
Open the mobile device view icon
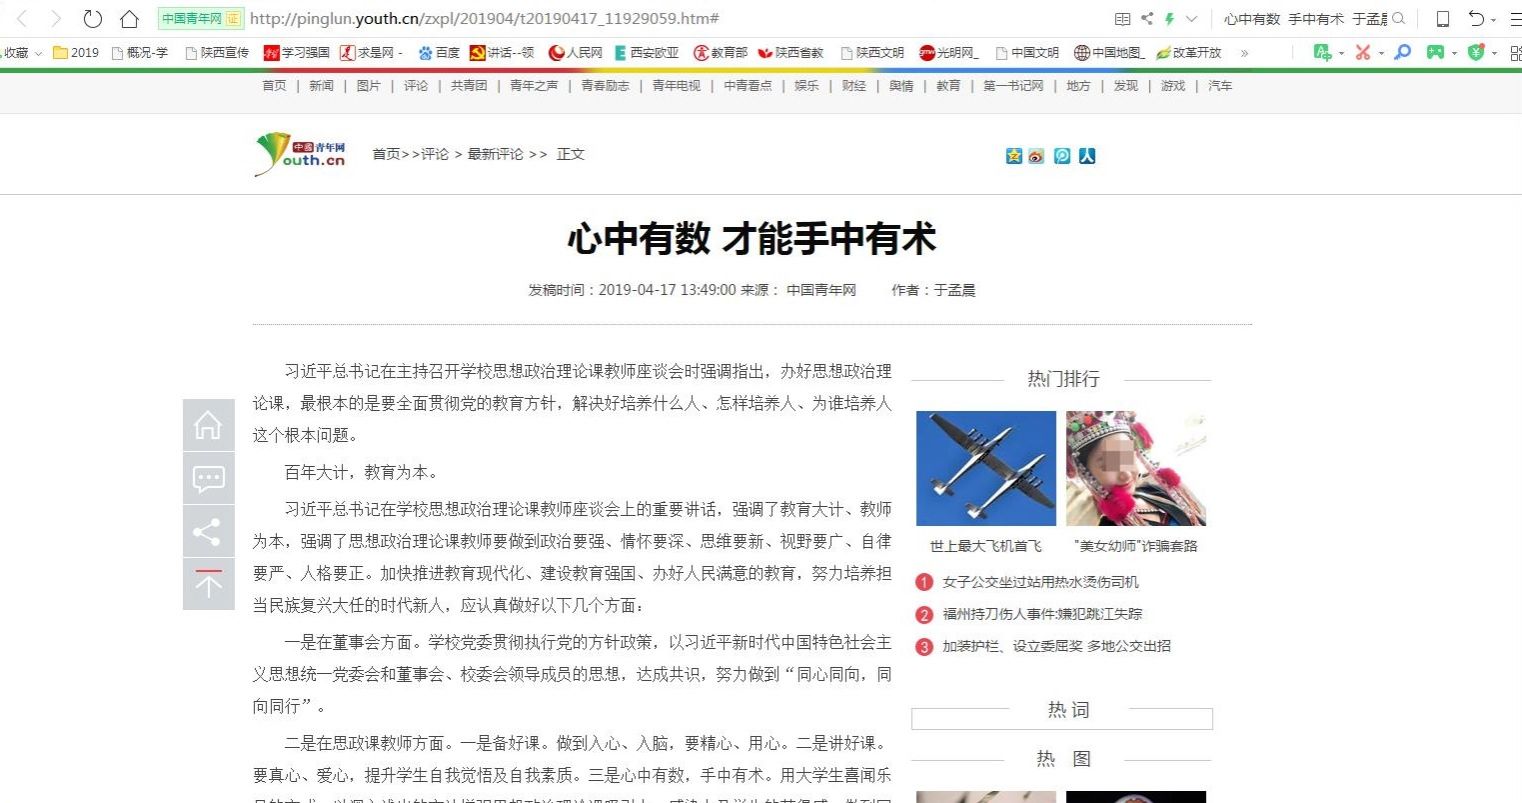pos(1443,19)
